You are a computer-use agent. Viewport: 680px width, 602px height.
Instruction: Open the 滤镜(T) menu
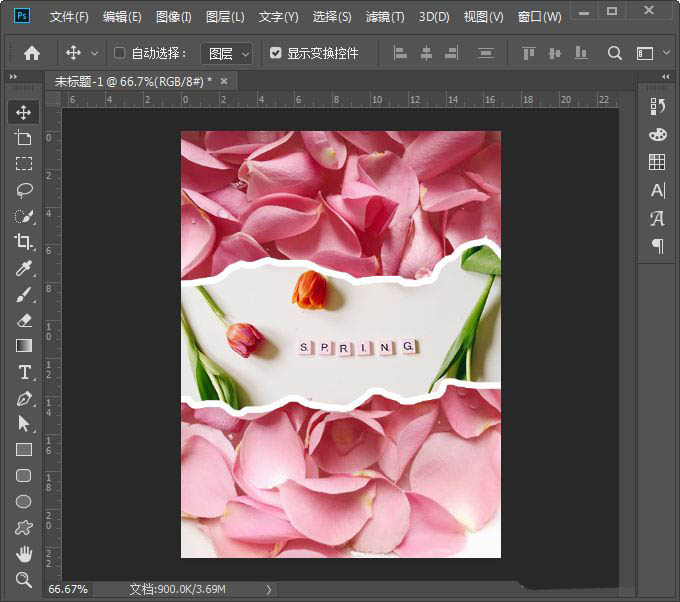click(385, 16)
